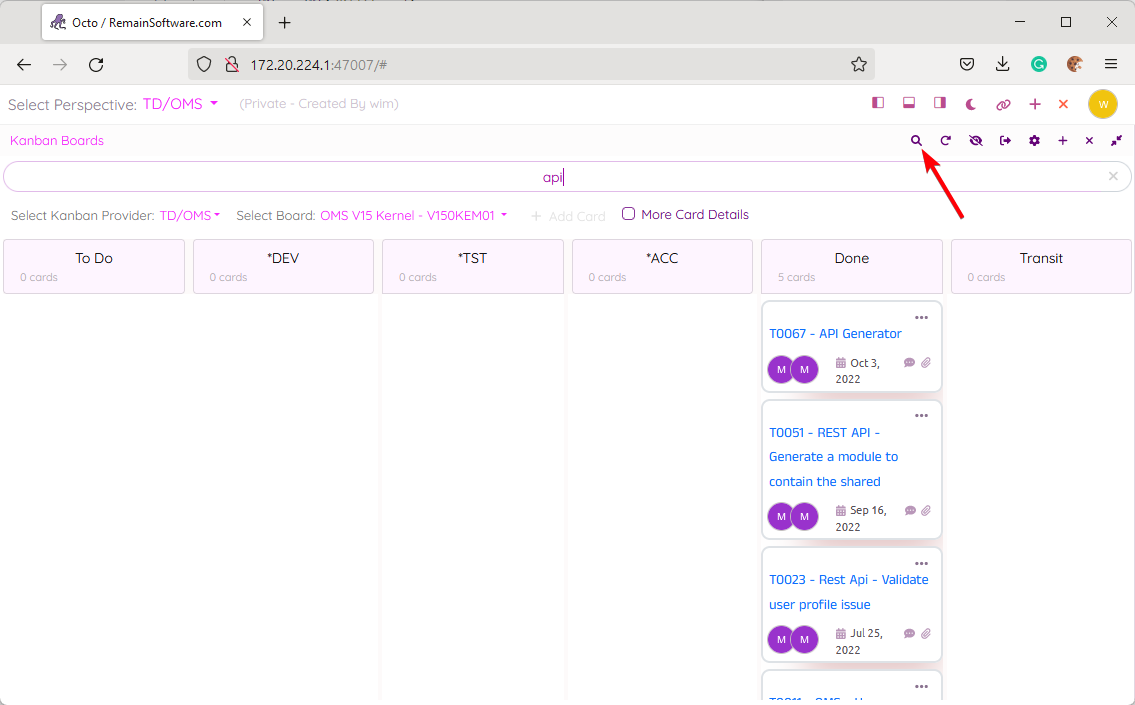The width and height of the screenshot is (1135, 705).
Task: Open the Select Perspective TD/OMS dropdown
Action: (x=180, y=104)
